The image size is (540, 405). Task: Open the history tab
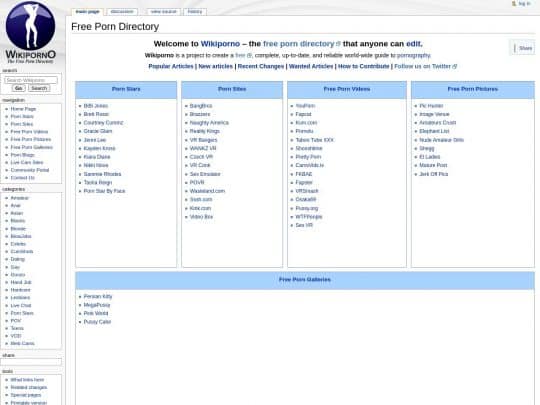pyautogui.click(x=195, y=12)
